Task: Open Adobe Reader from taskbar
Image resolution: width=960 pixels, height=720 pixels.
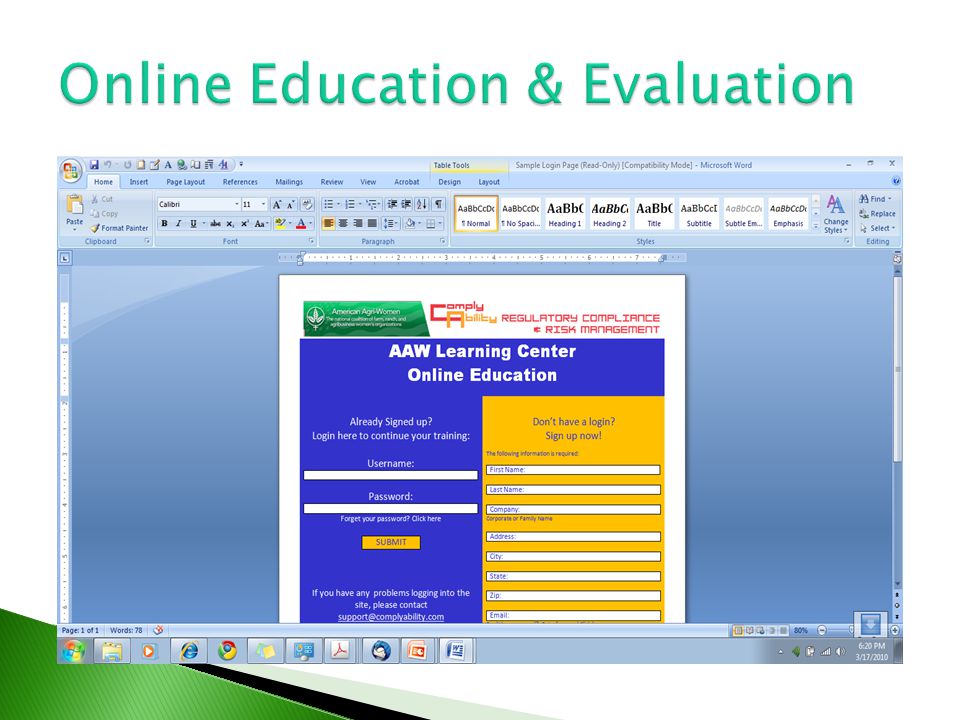Action: [x=340, y=651]
